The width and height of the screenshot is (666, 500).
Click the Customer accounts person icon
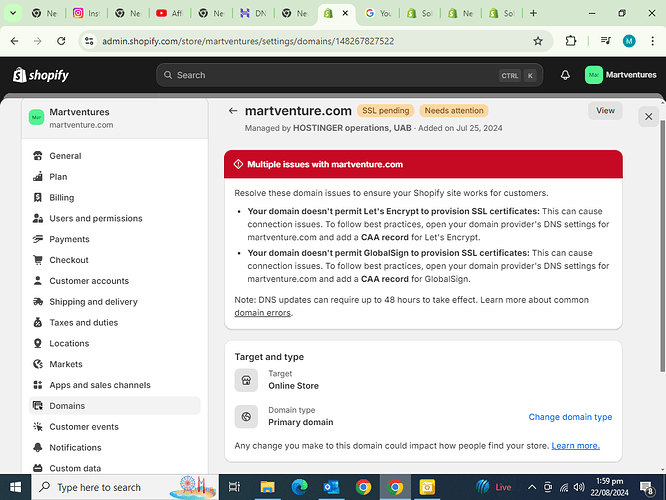[38, 281]
